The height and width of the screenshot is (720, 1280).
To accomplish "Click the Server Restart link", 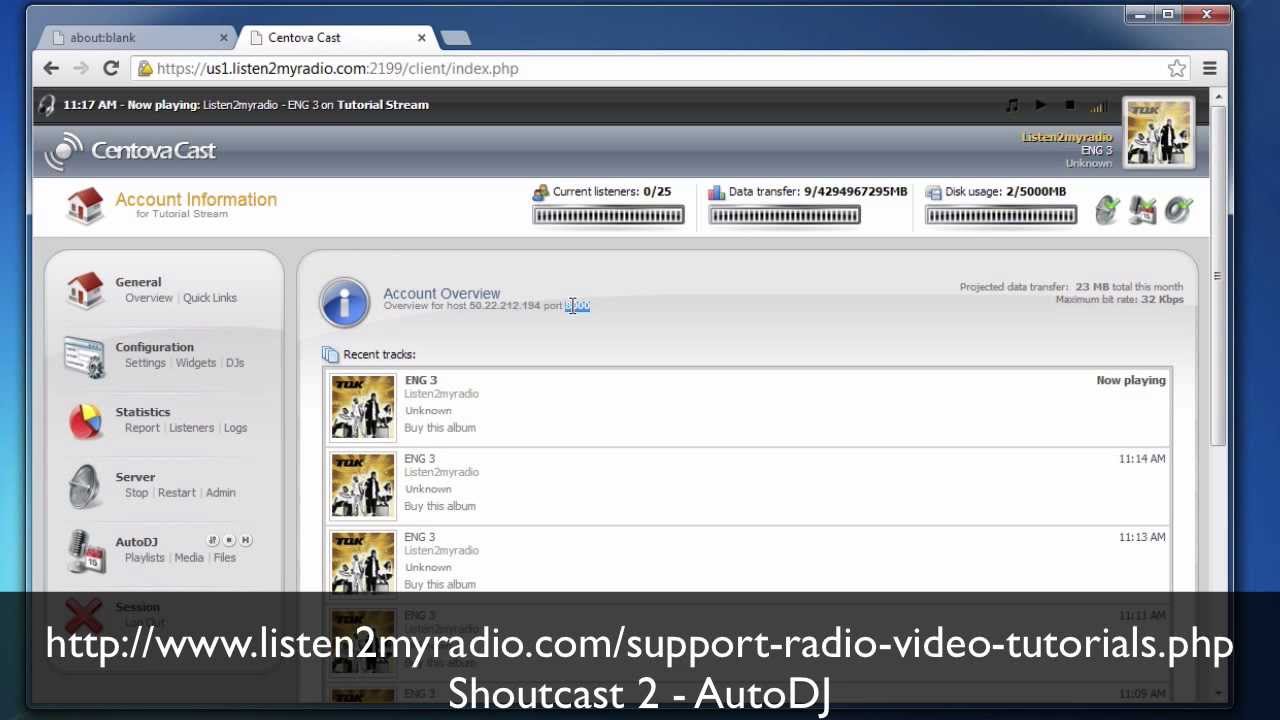I will click(177, 493).
